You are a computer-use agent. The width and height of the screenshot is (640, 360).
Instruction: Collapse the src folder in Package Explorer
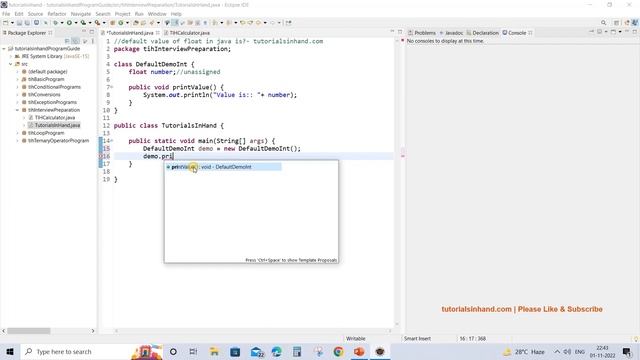pos(11,64)
